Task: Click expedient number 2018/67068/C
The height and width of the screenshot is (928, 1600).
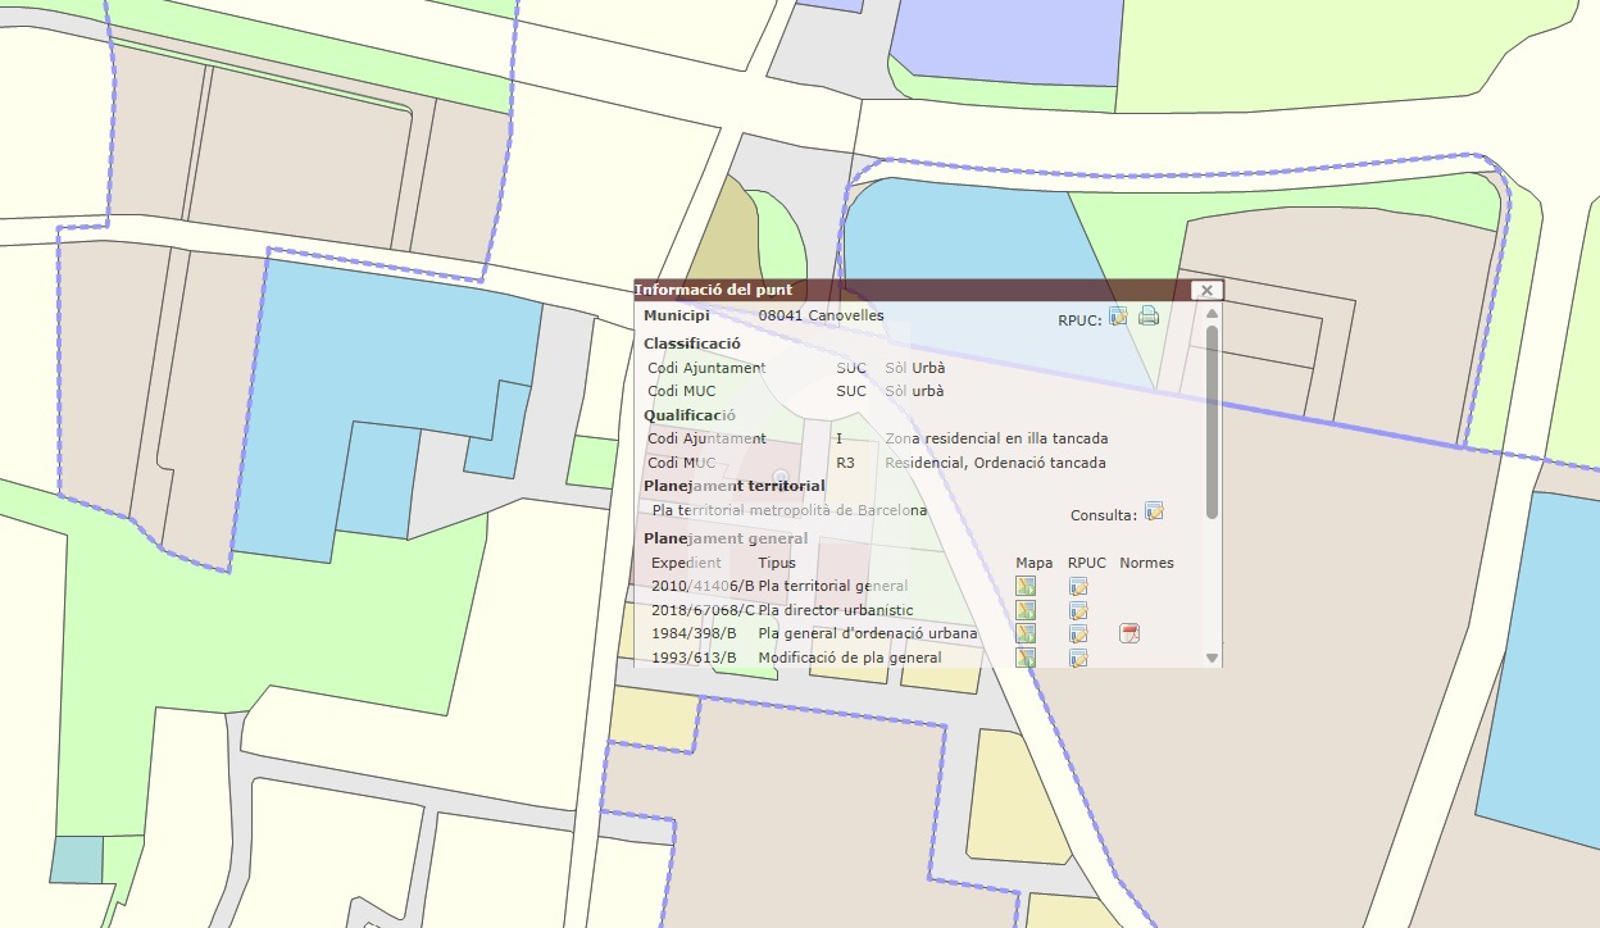Action: (x=702, y=610)
